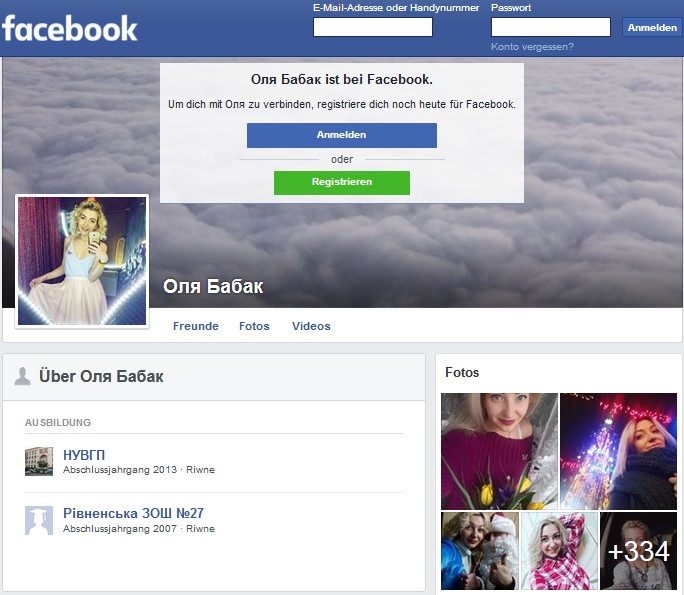Open the НУВГП education link
The image size is (684, 595).
[84, 455]
